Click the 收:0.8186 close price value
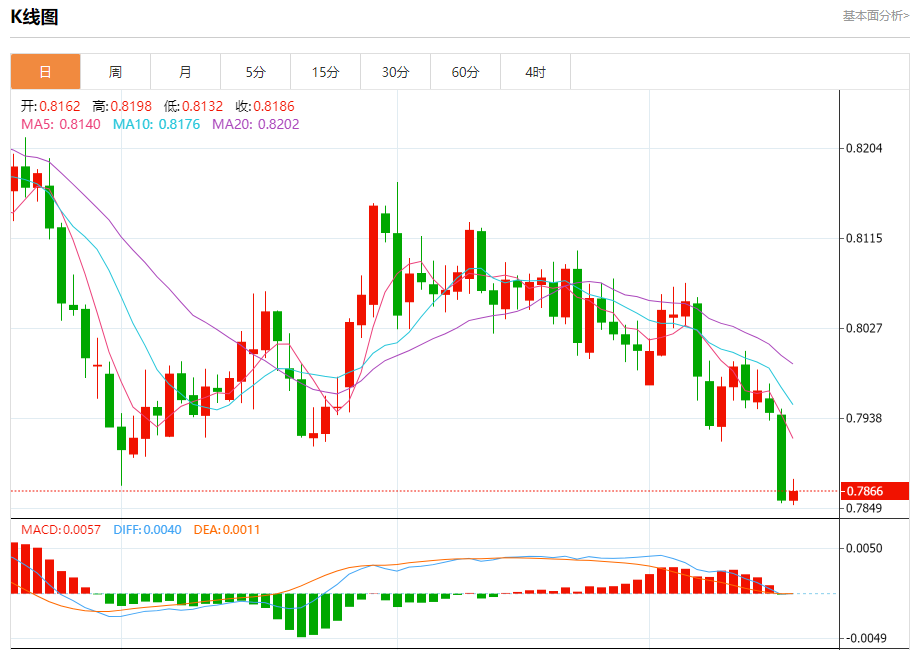Viewport: 915px width, 650px height. click(265, 106)
